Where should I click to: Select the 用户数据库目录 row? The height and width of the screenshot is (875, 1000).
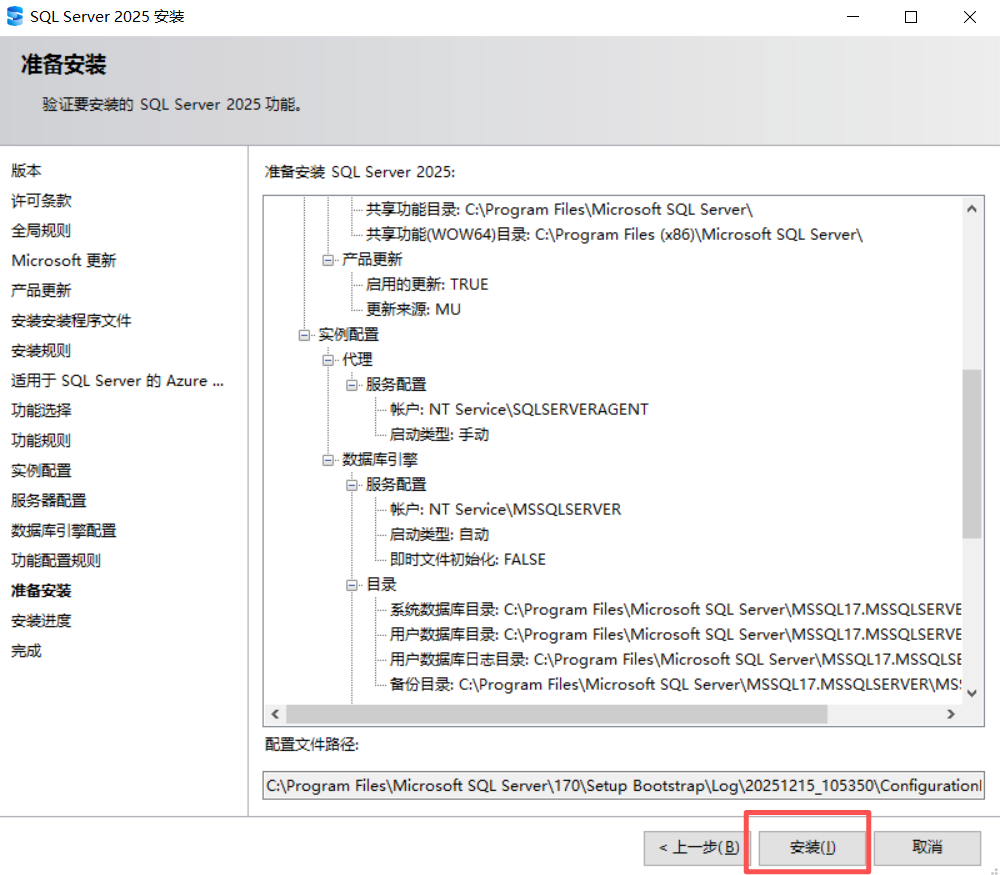coord(675,635)
